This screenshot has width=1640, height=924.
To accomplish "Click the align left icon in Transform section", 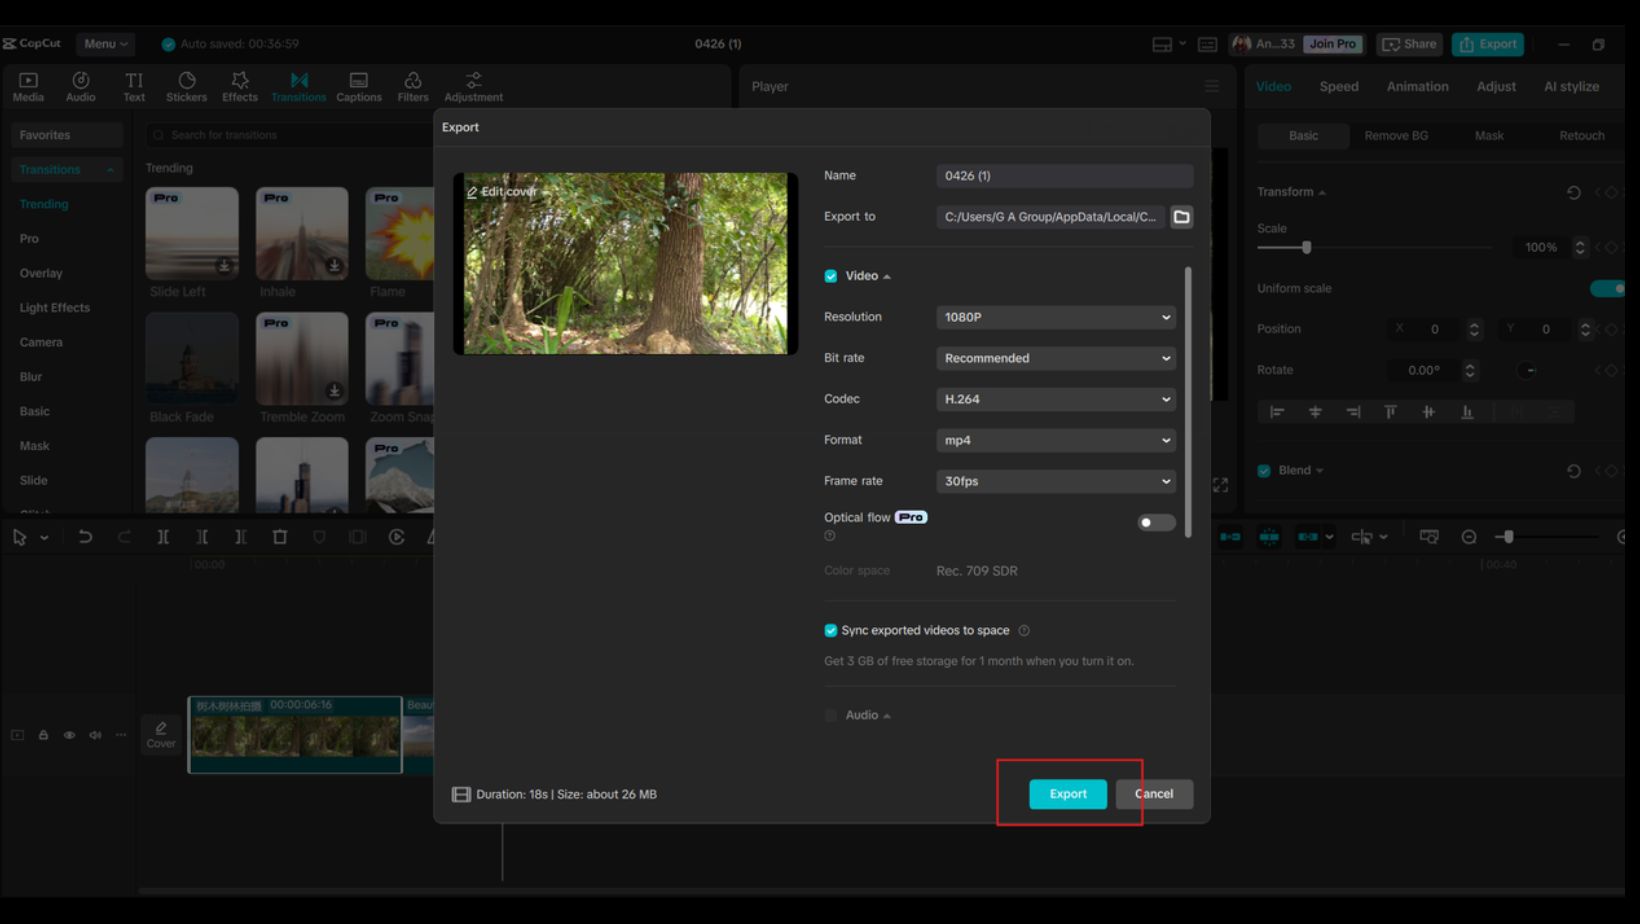I will tap(1277, 412).
